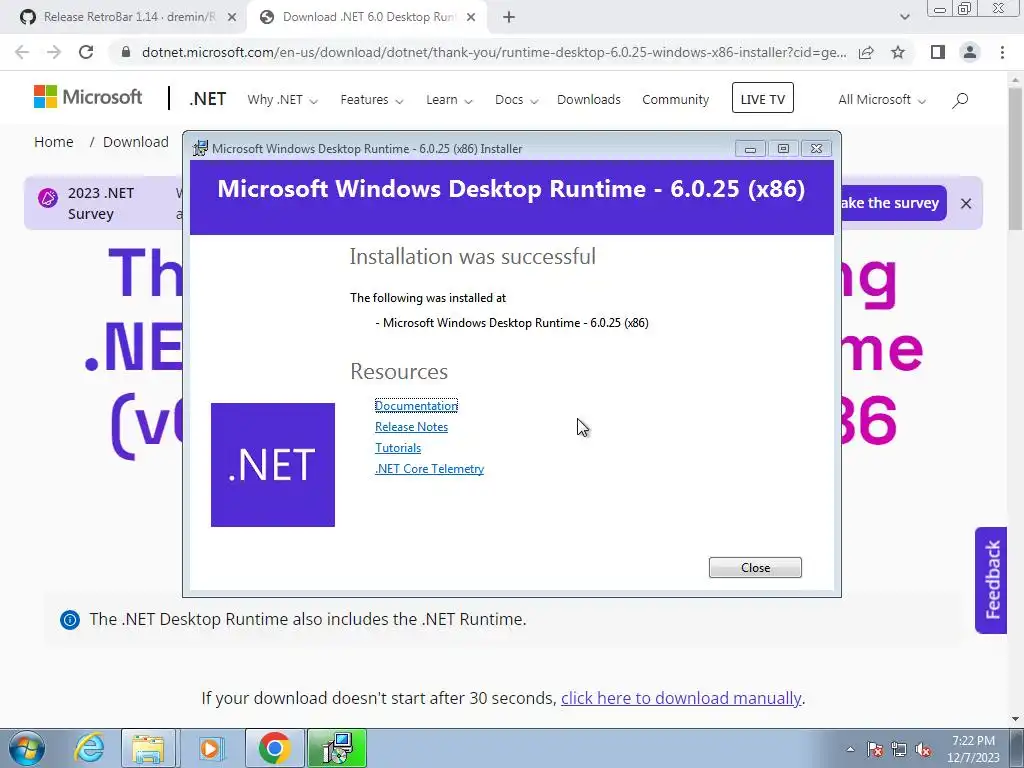Go to Home breadcrumb
1024x768 pixels.
54,142
